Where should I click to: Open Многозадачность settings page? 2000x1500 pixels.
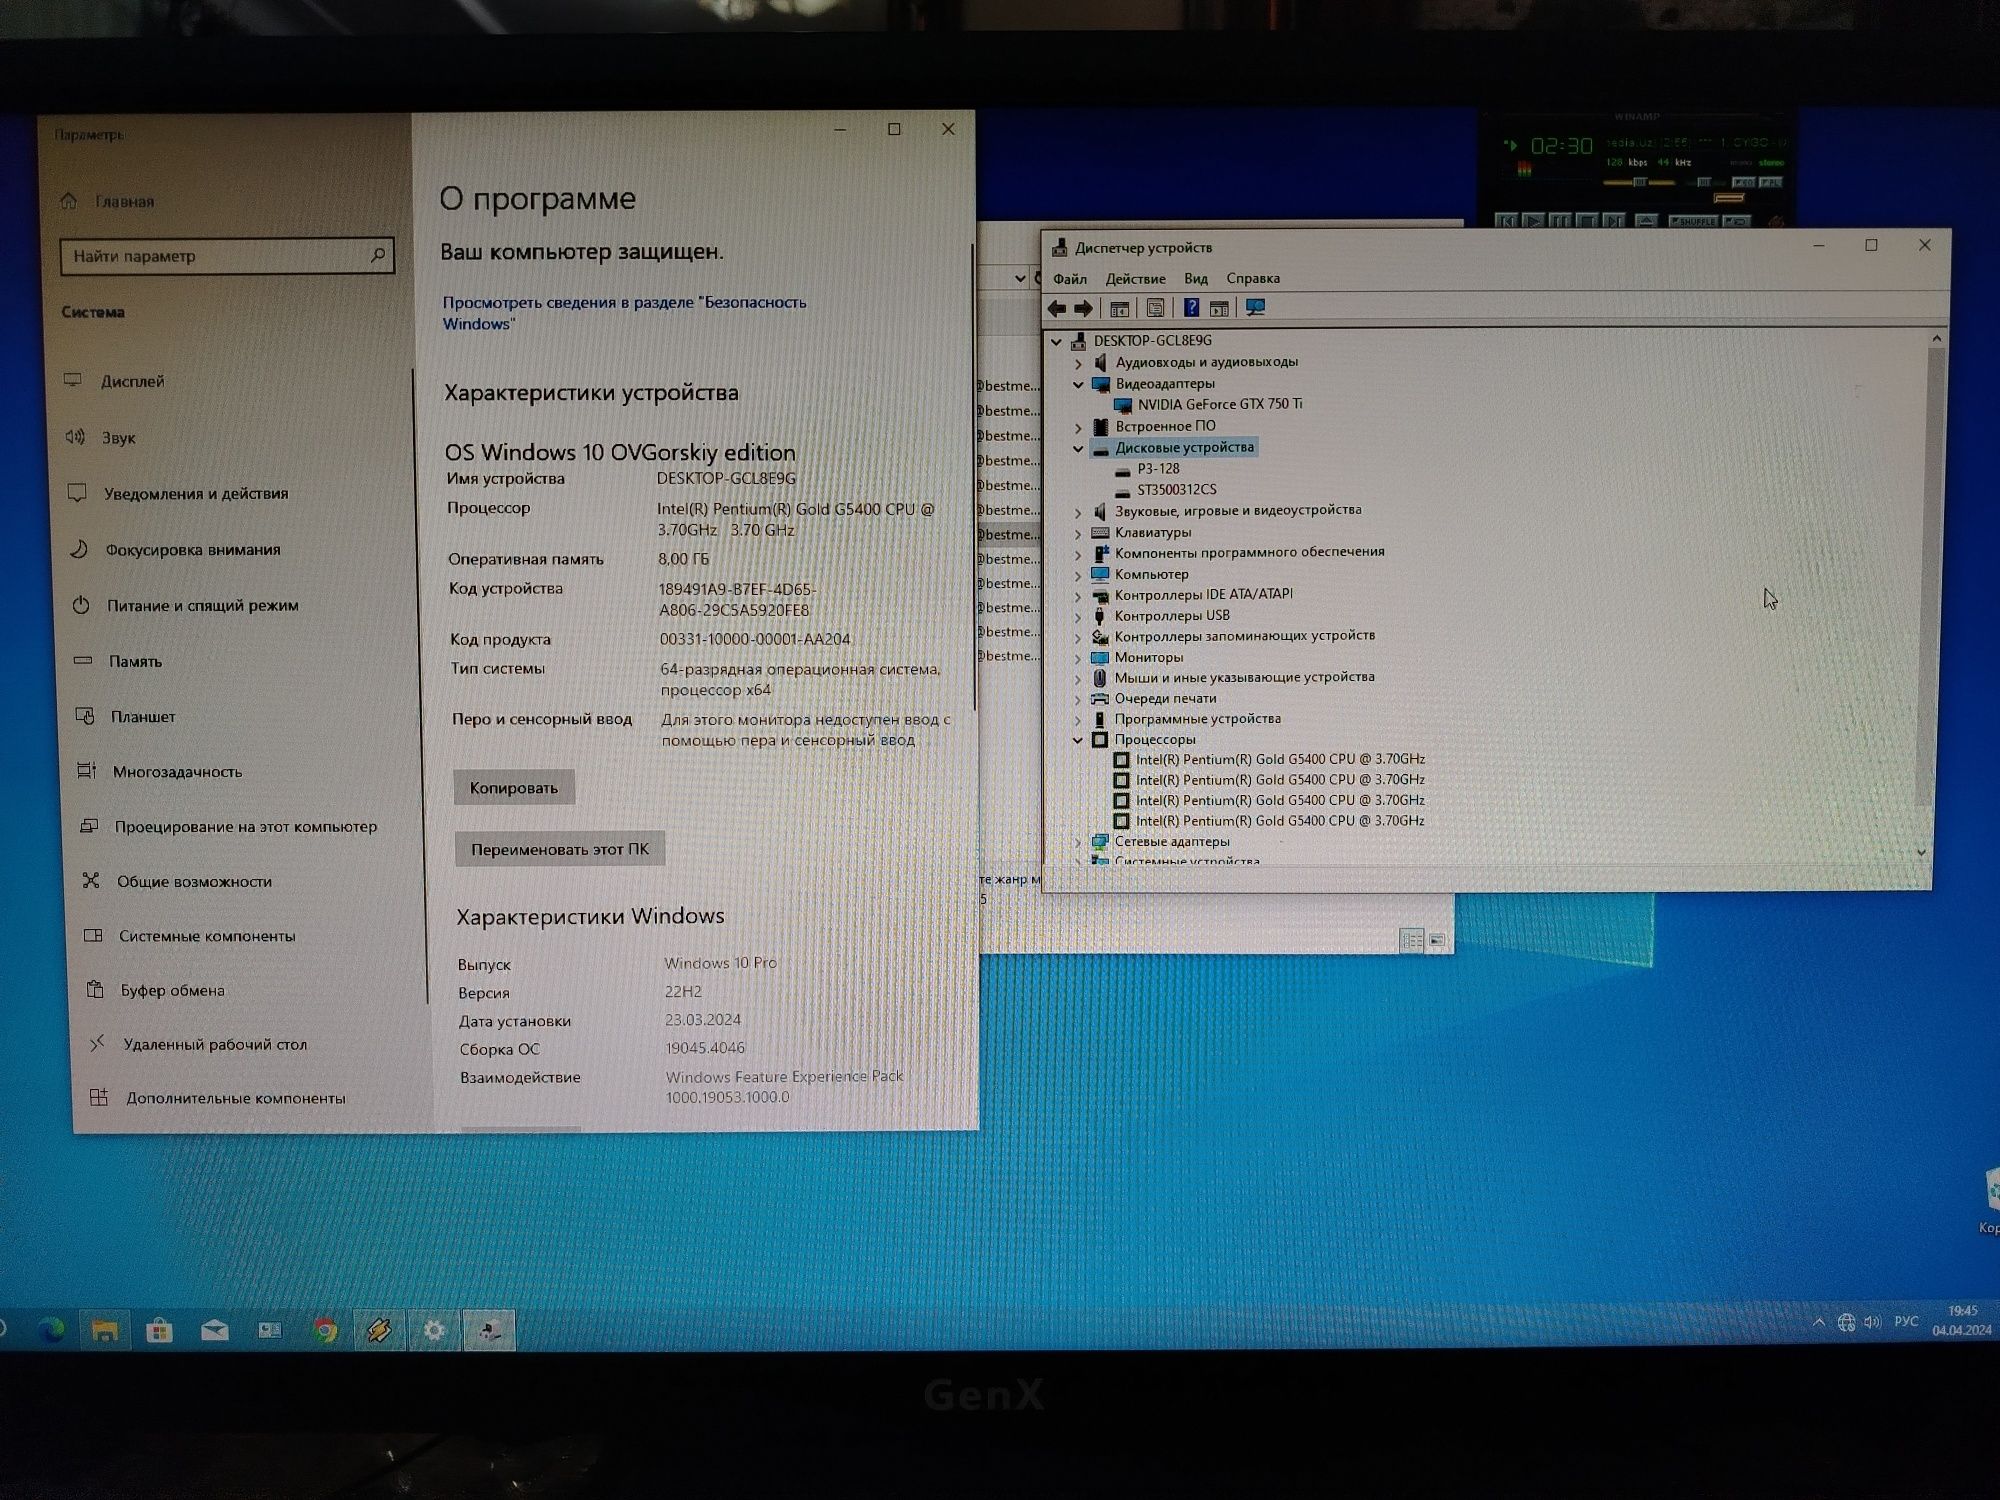click(160, 771)
